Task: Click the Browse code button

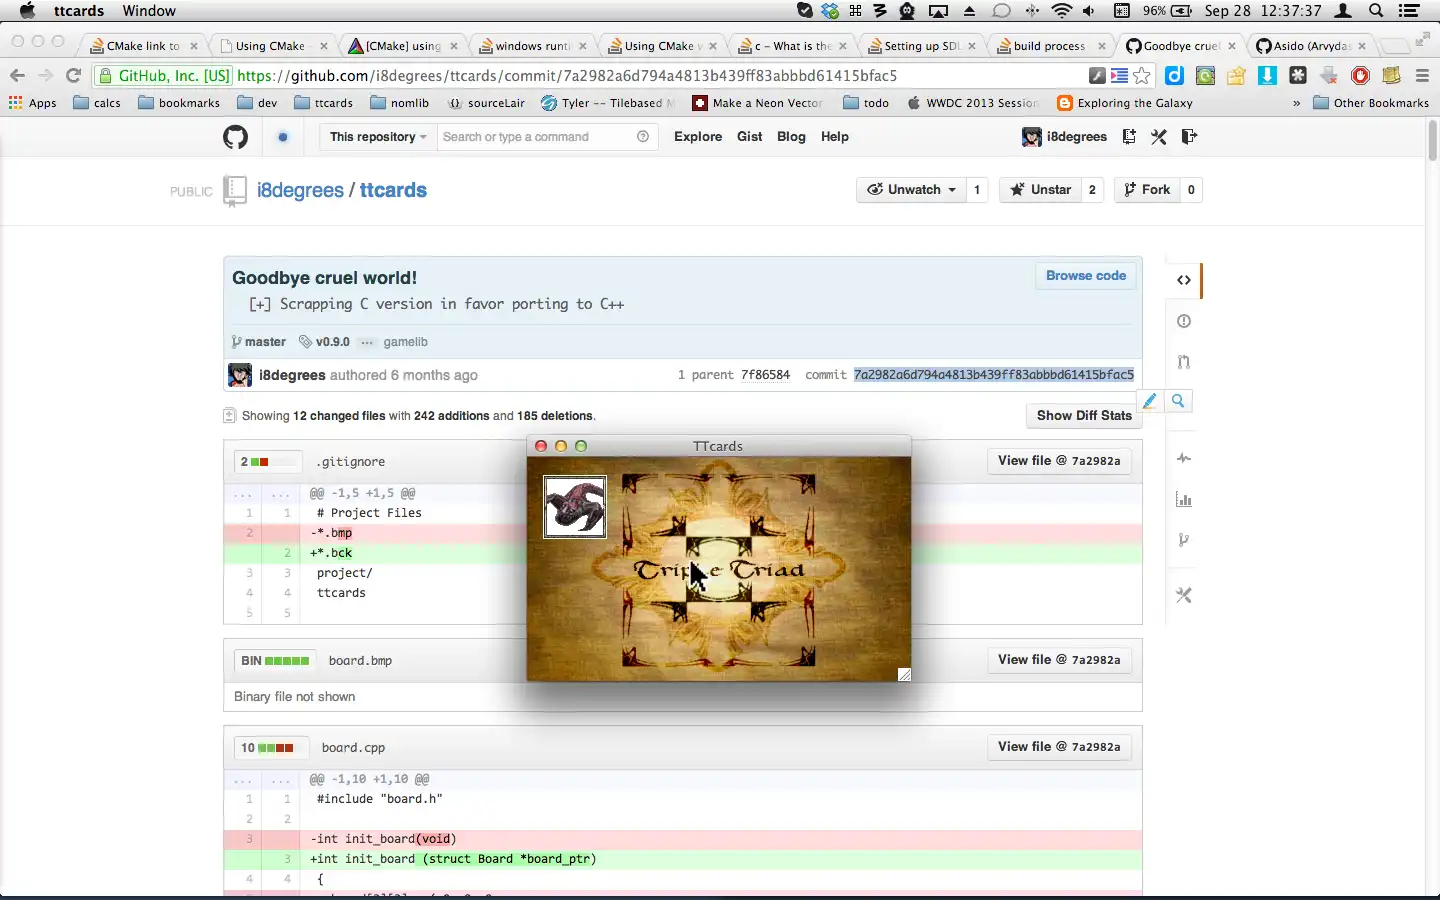Action: (1086, 276)
